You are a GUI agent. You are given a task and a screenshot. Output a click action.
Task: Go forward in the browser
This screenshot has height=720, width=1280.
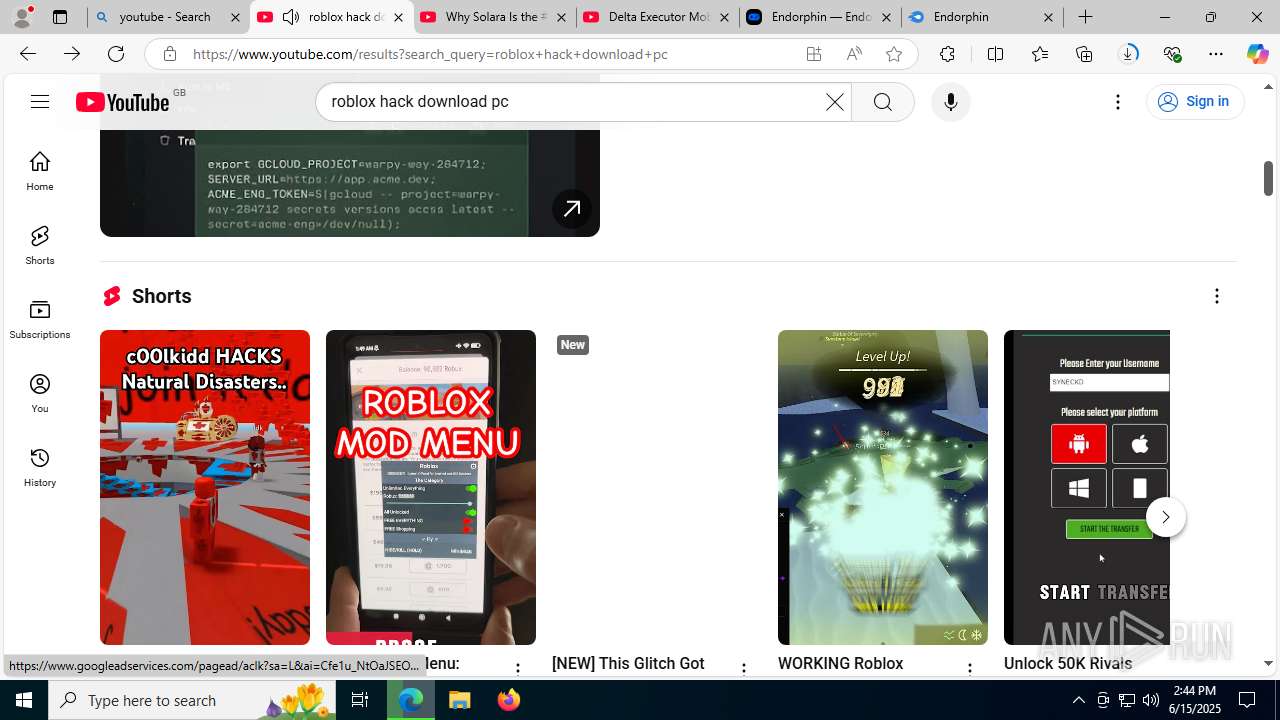tap(72, 54)
